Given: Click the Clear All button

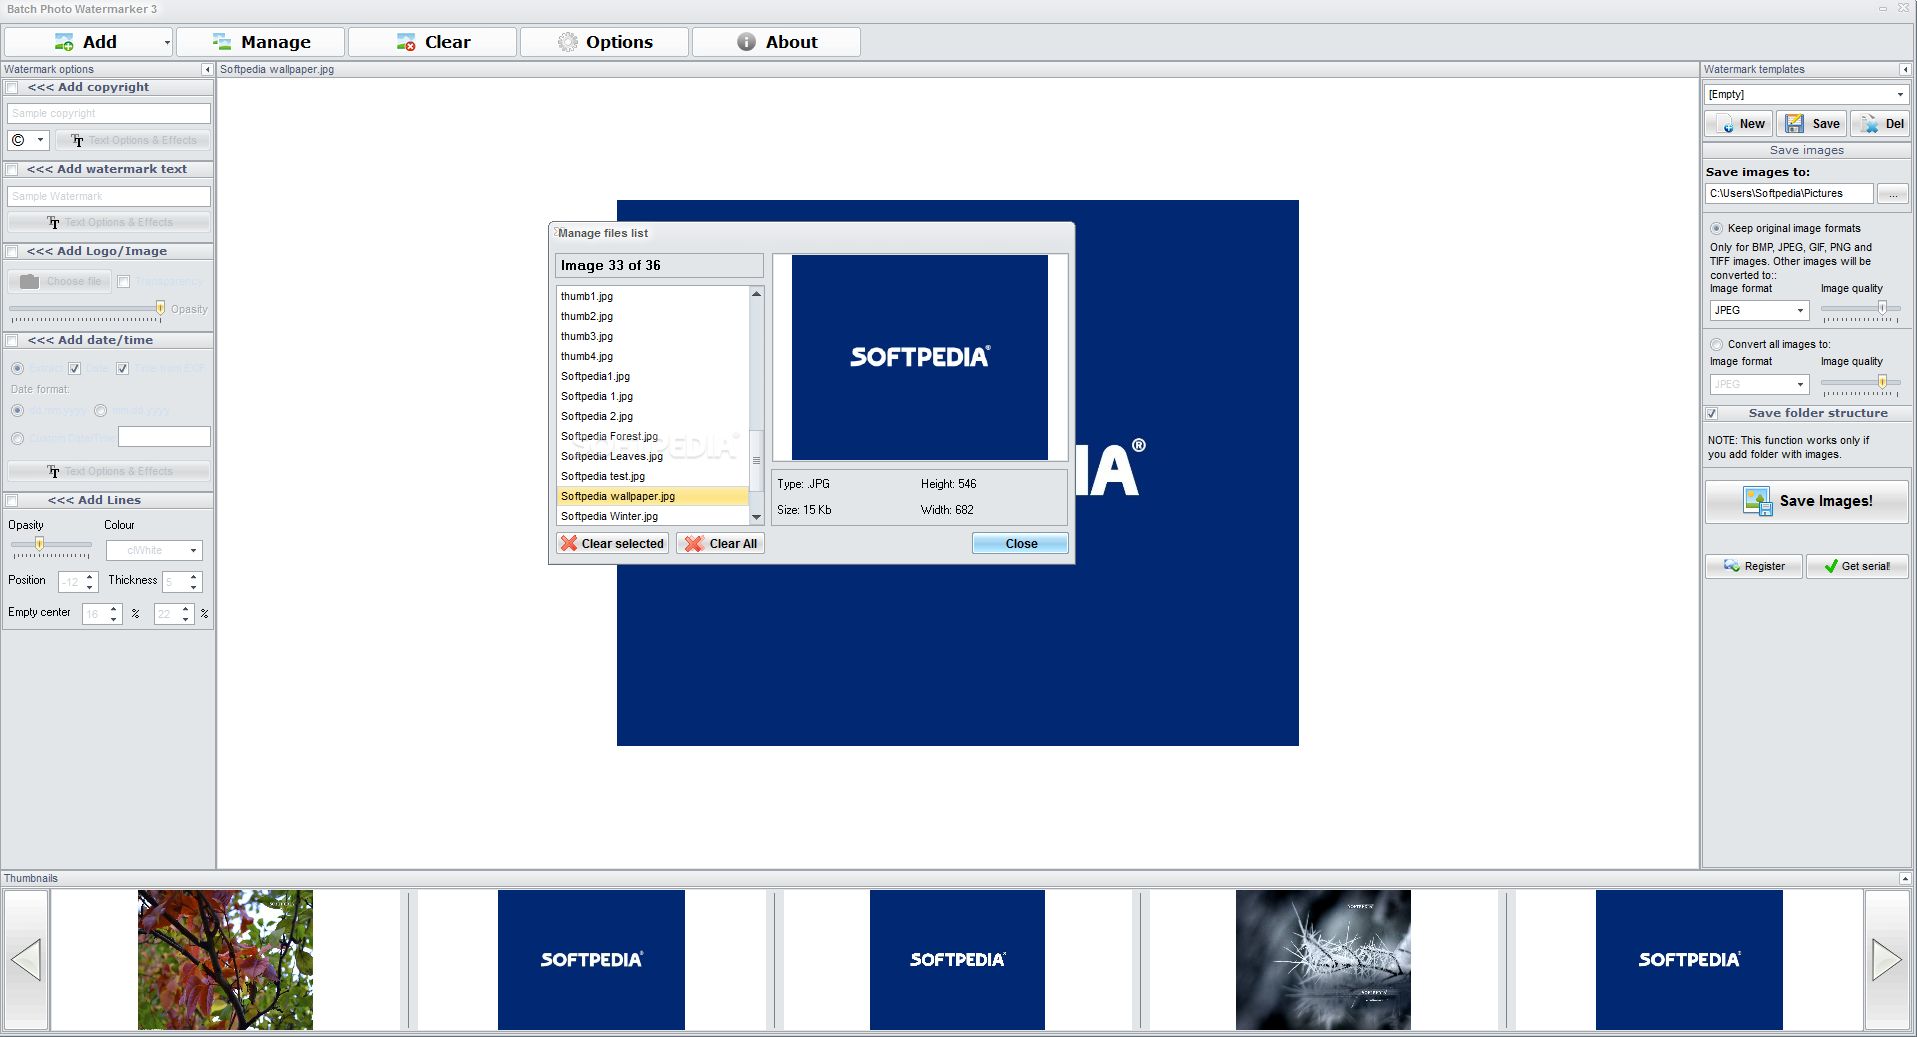Looking at the screenshot, I should pyautogui.click(x=720, y=544).
